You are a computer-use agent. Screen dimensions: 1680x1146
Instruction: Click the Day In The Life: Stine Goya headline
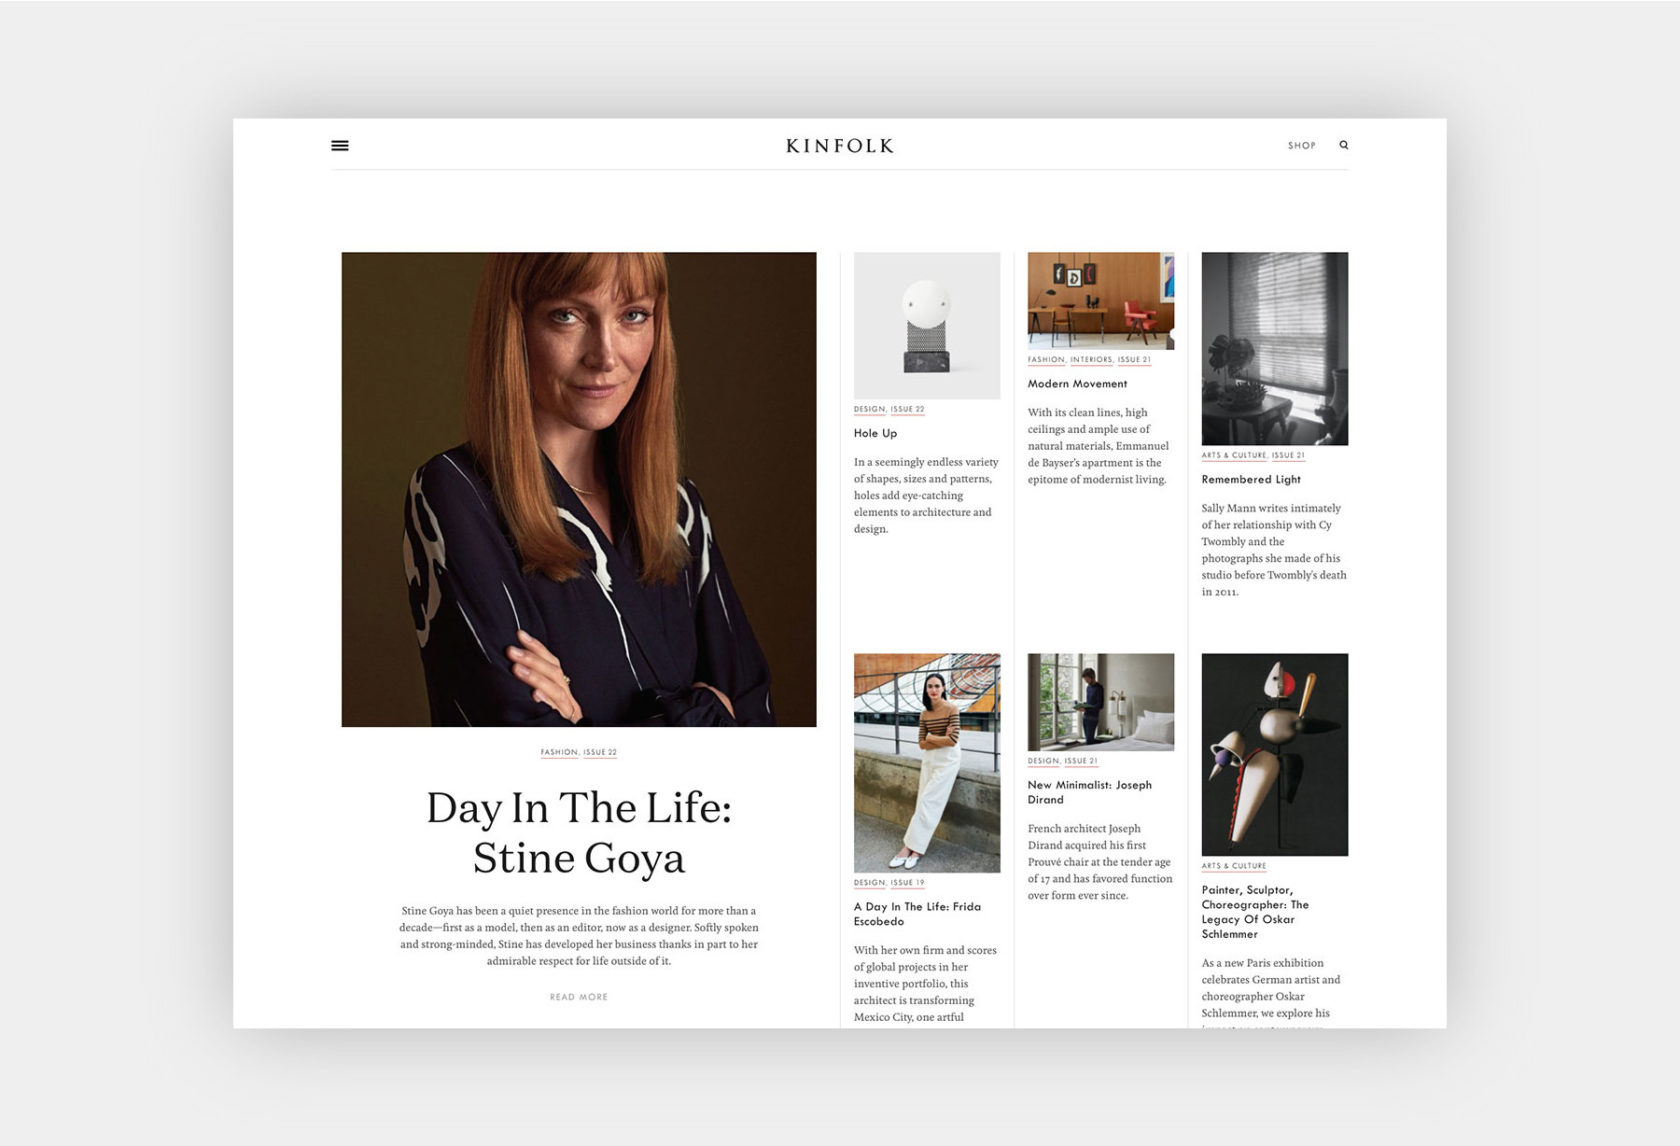579,832
